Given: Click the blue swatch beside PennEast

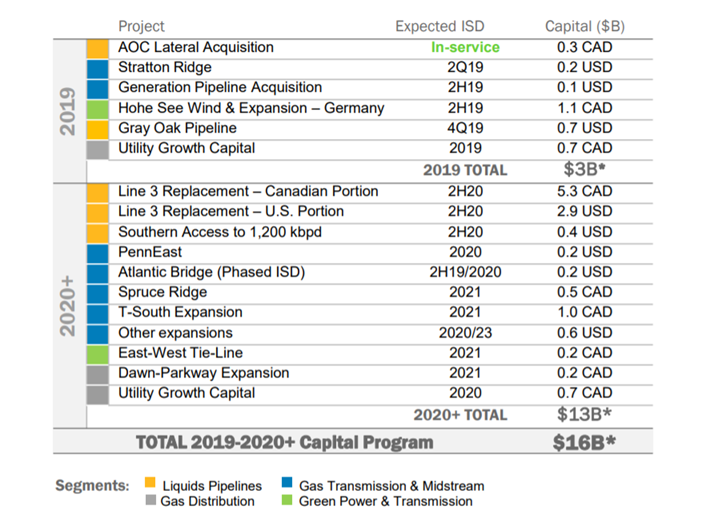Looking at the screenshot, I should coord(98,254).
